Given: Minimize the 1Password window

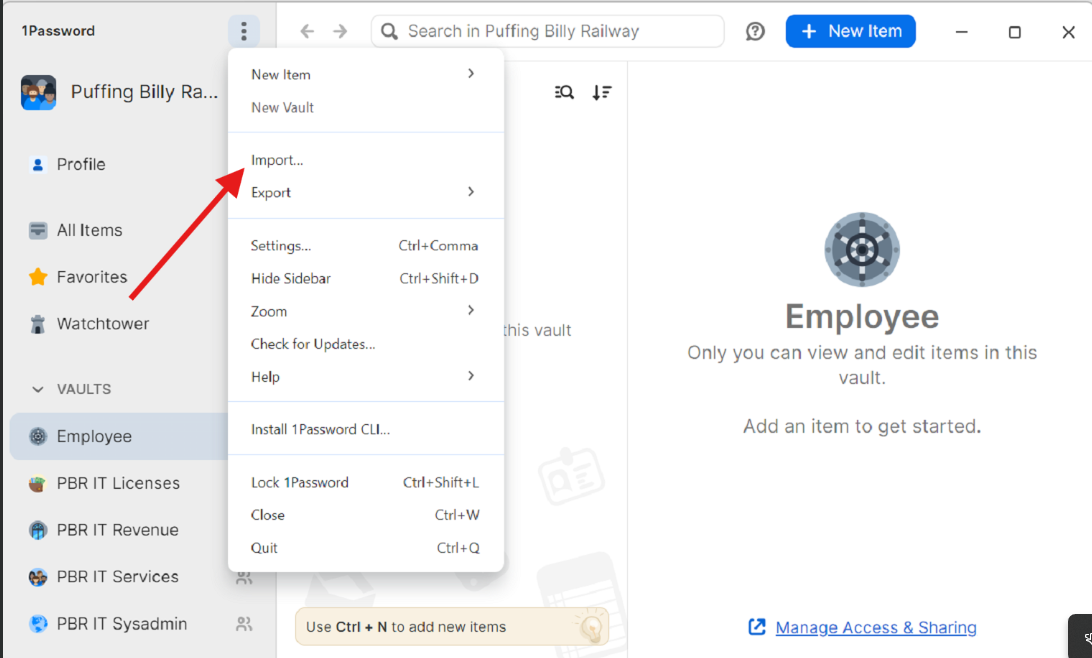Looking at the screenshot, I should (962, 32).
